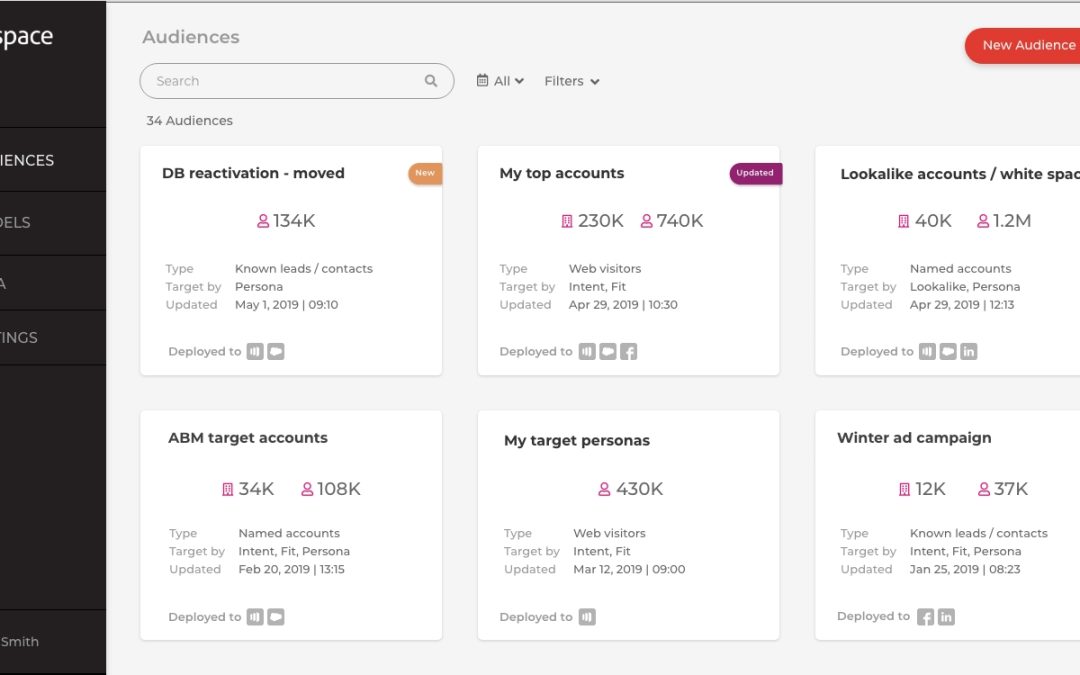Expand the Filters dropdown

(x=571, y=81)
